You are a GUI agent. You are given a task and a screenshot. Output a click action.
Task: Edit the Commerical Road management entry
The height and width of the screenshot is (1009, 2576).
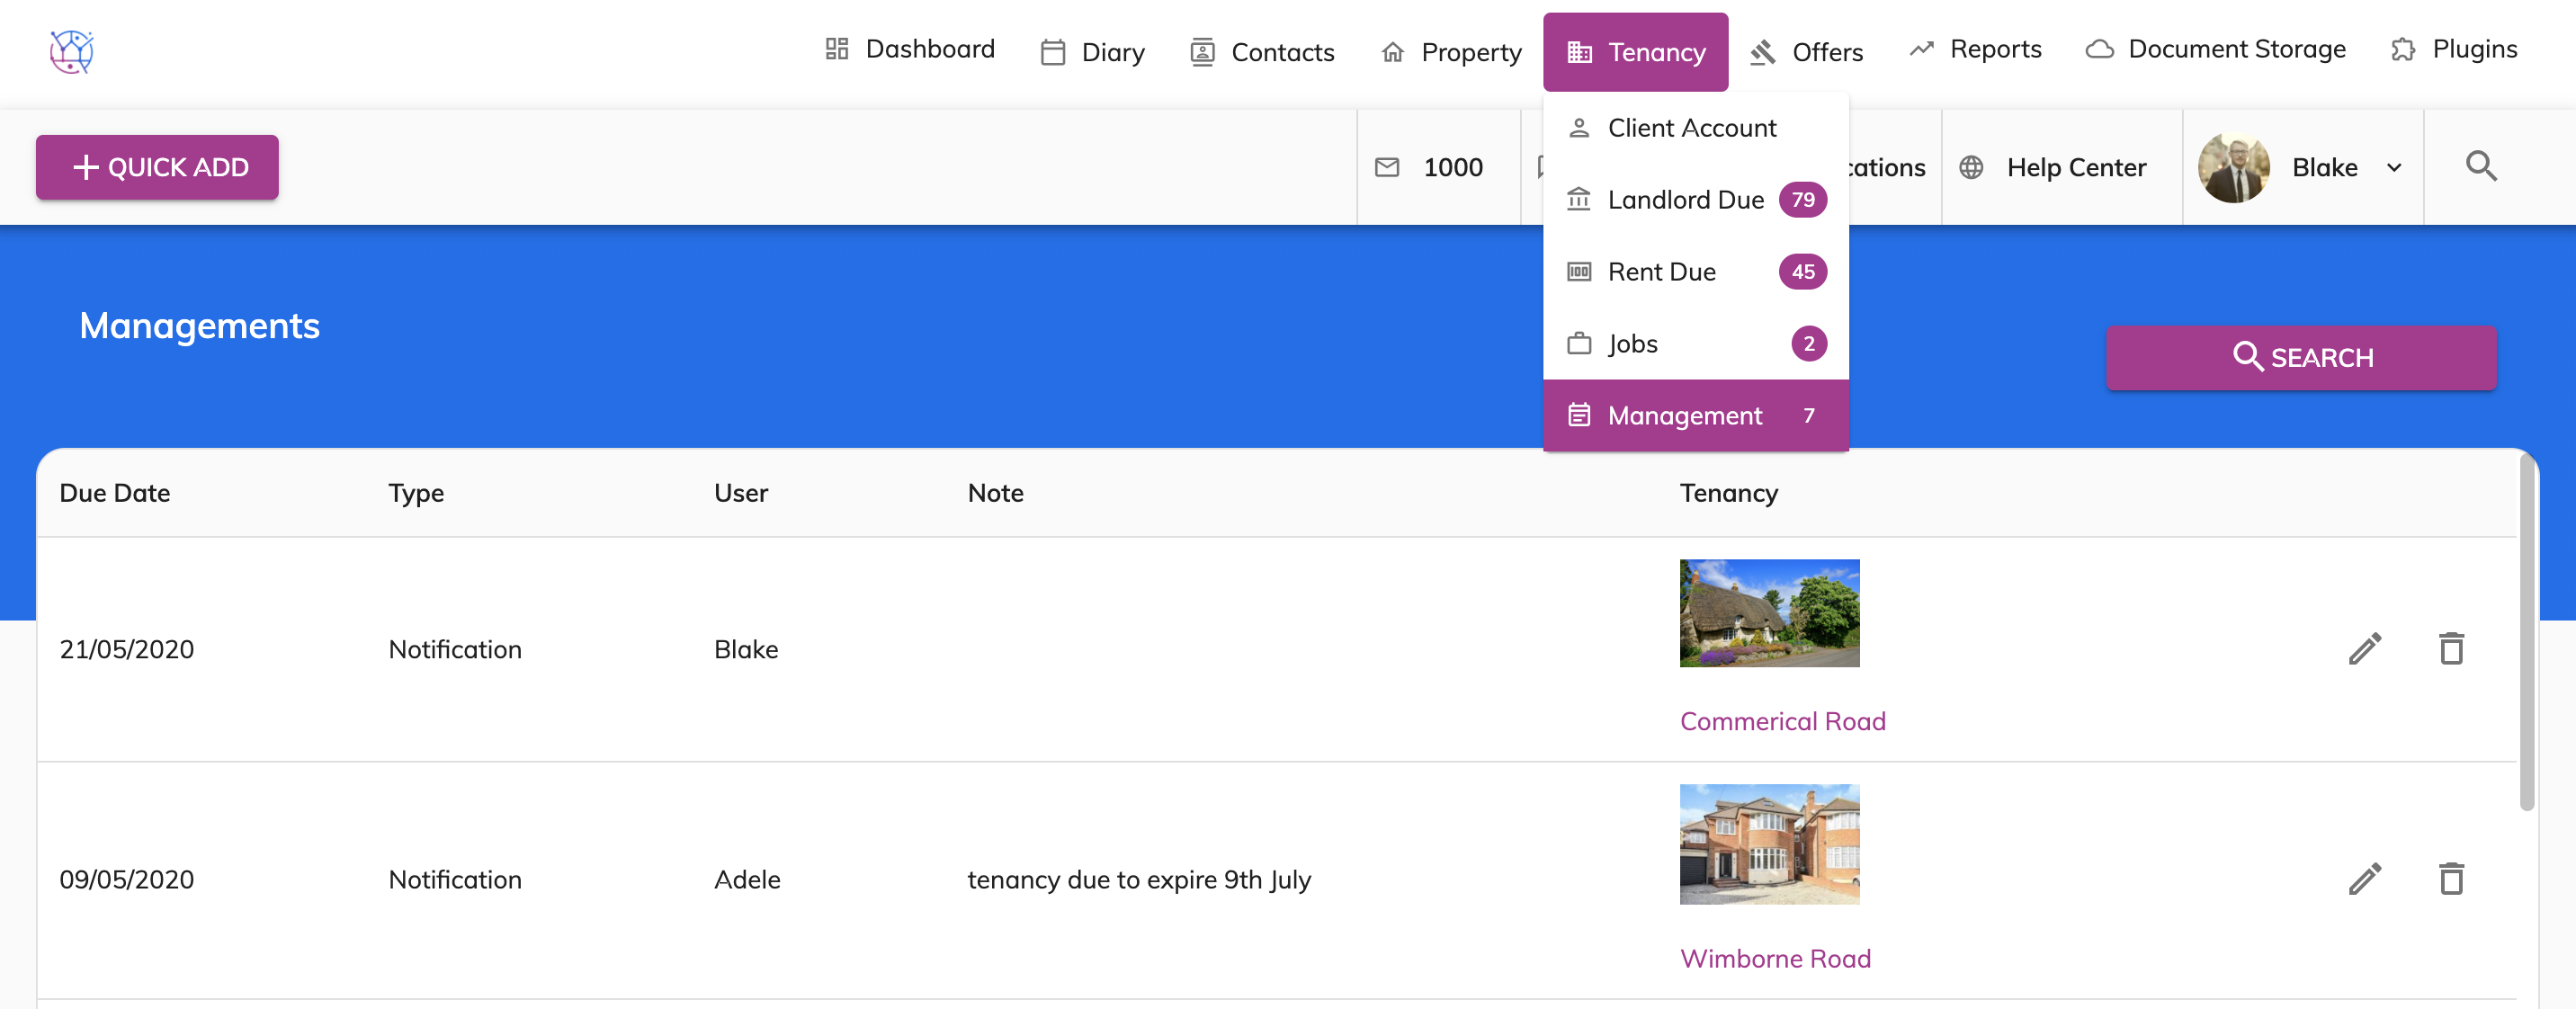click(2364, 649)
